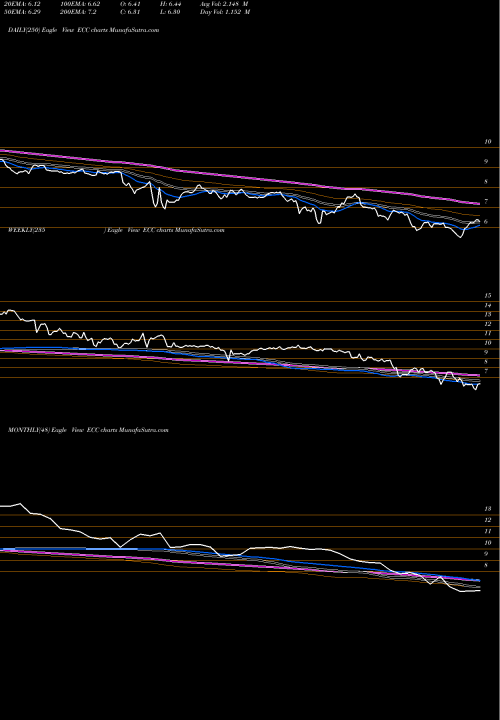Pick axis label 8 on the monthly chart
The height and width of the screenshot is (720, 500).
(x=485, y=565)
